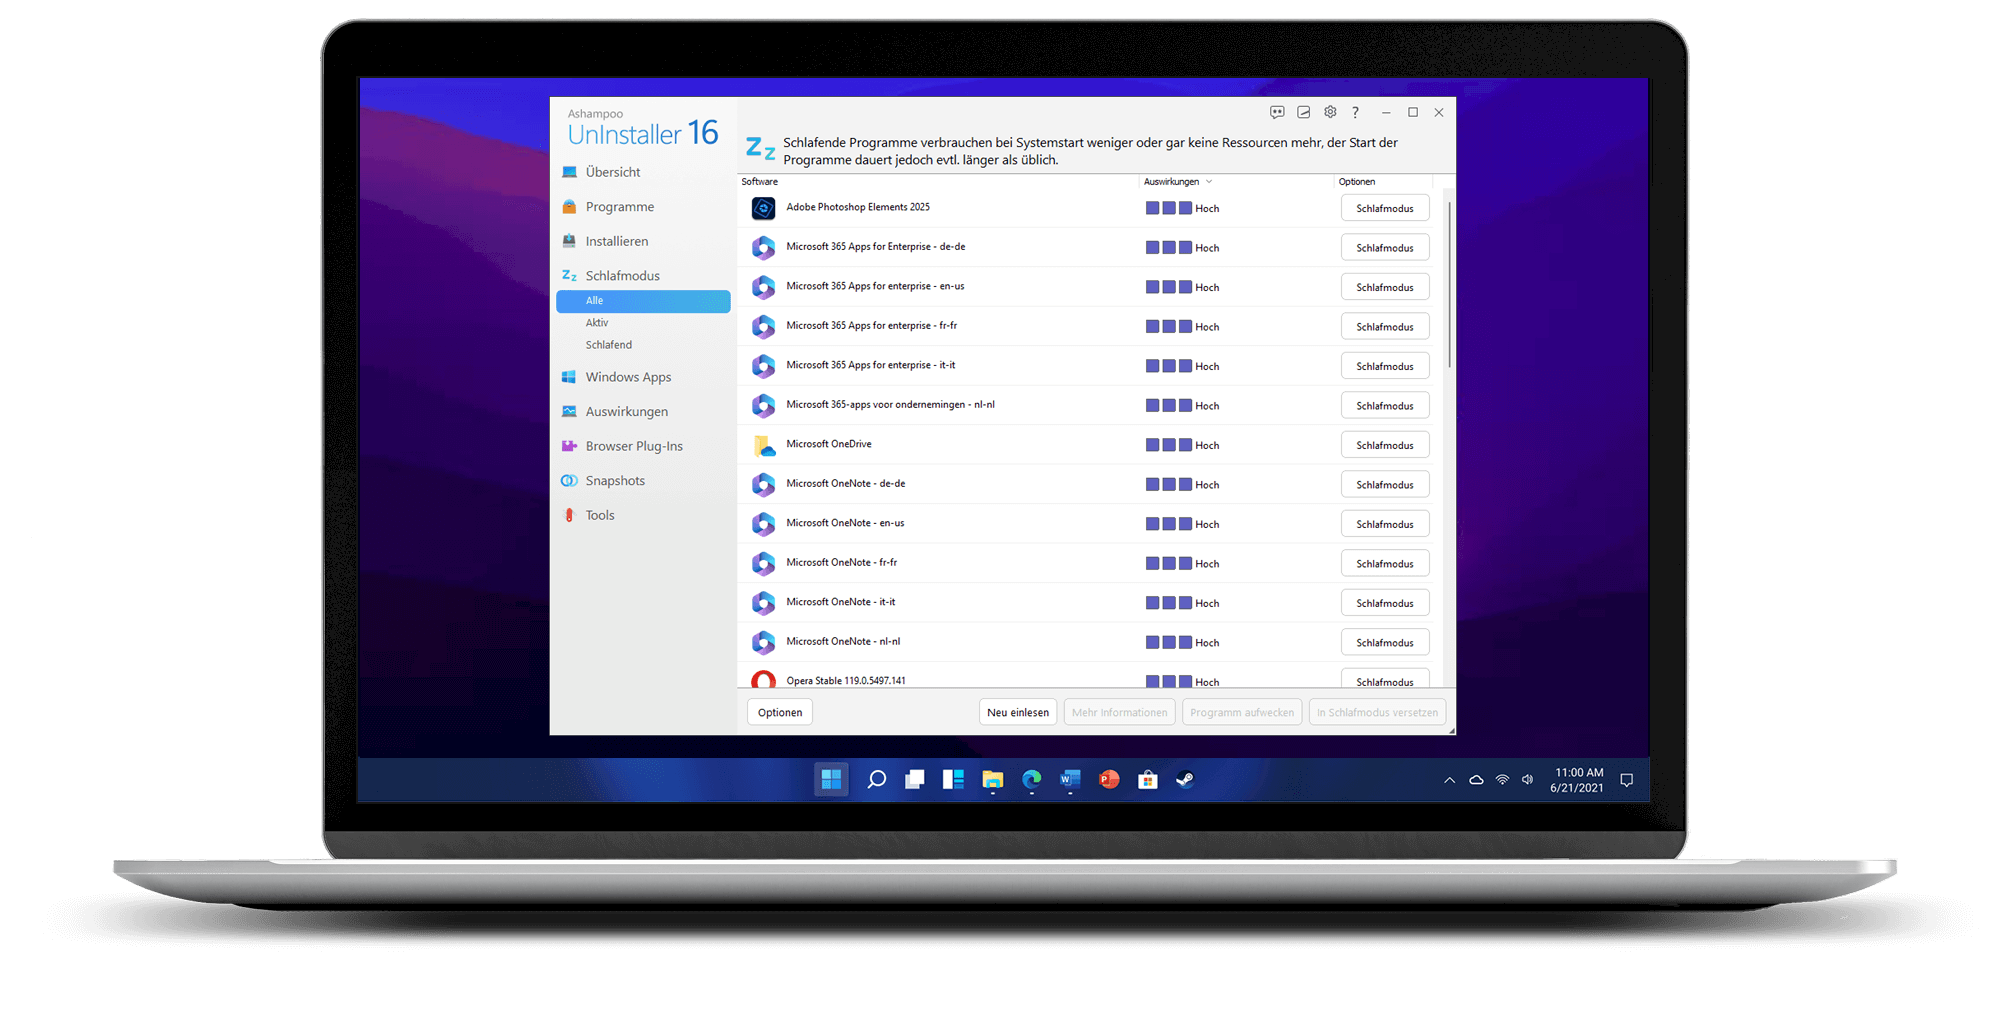Select the Aktiv filter under Schlafmodus
2010x1022 pixels.
pos(597,323)
